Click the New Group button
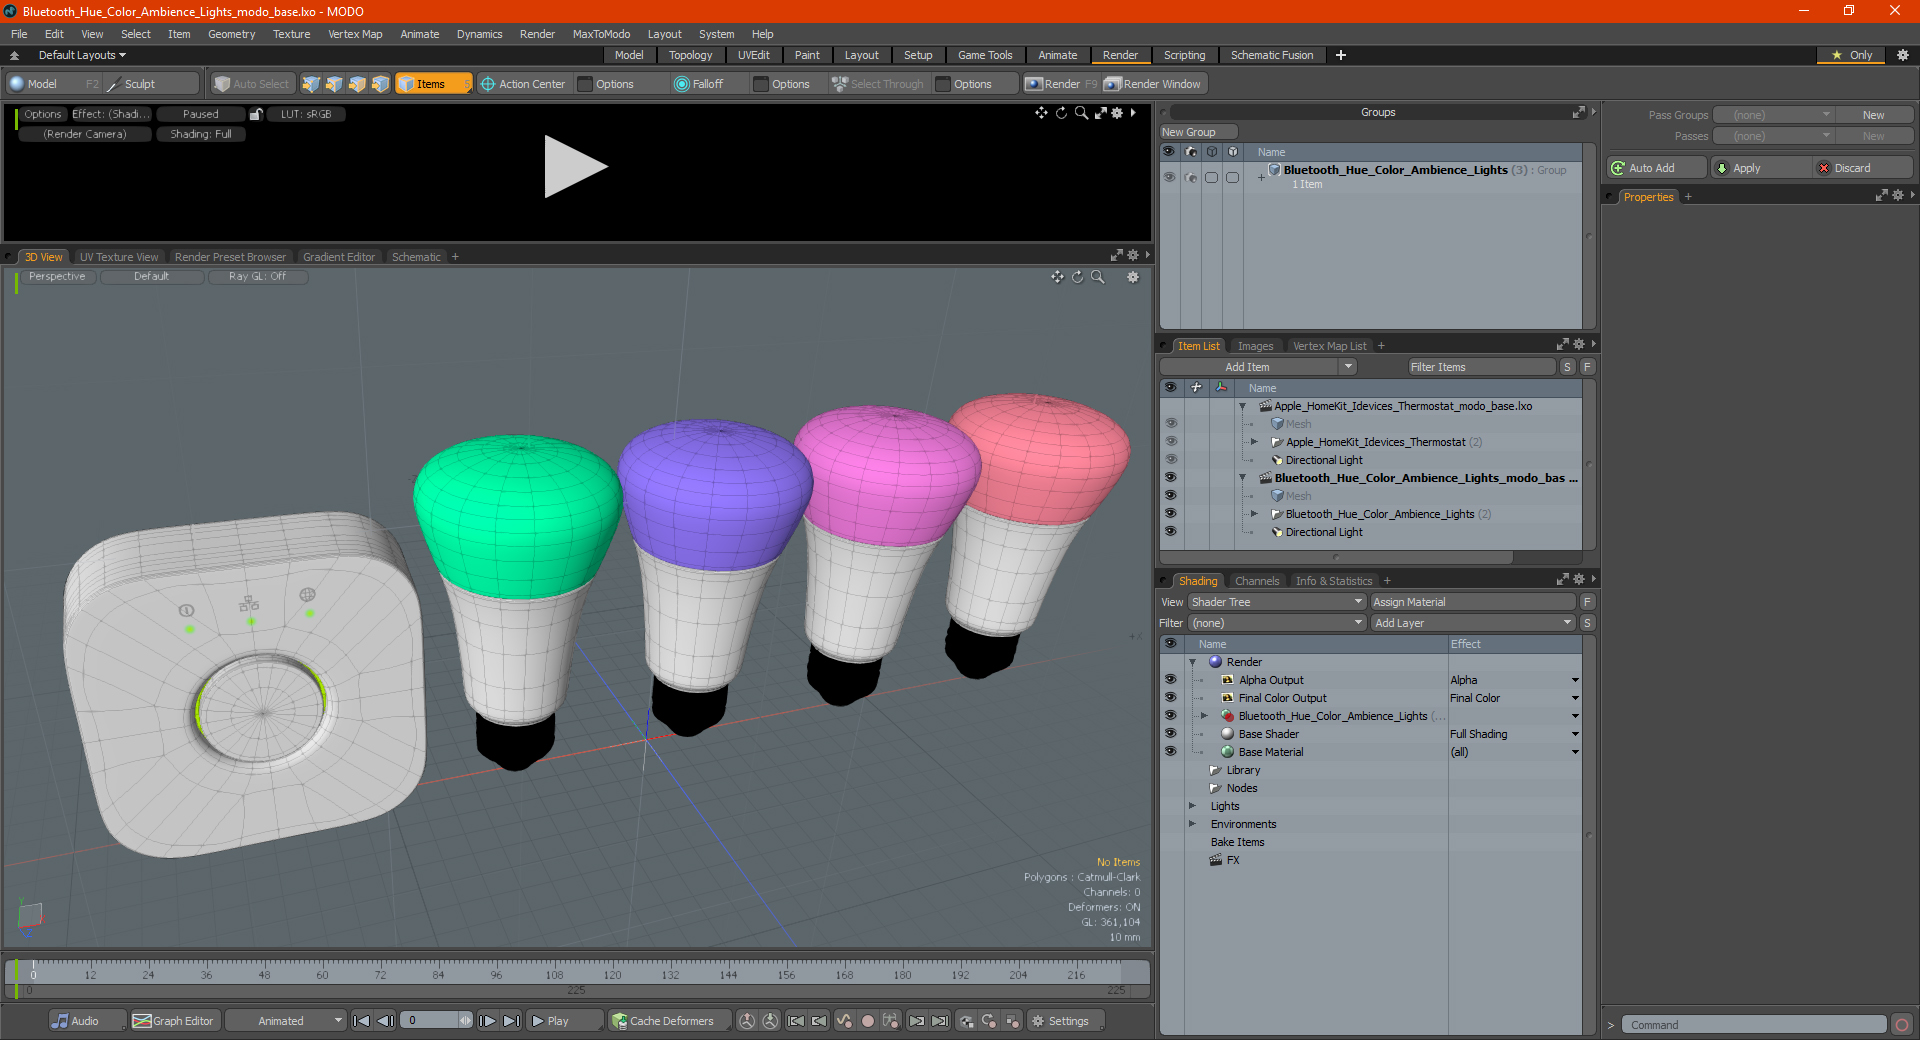Image resolution: width=1920 pixels, height=1040 pixels. tap(1198, 132)
